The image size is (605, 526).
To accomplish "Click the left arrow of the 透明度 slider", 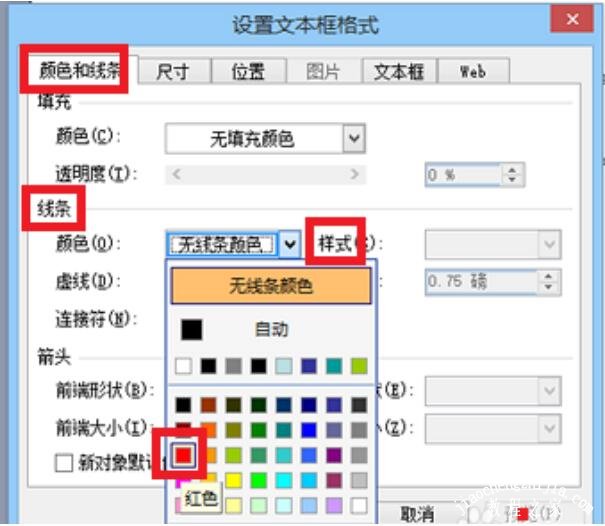I will point(176,174).
